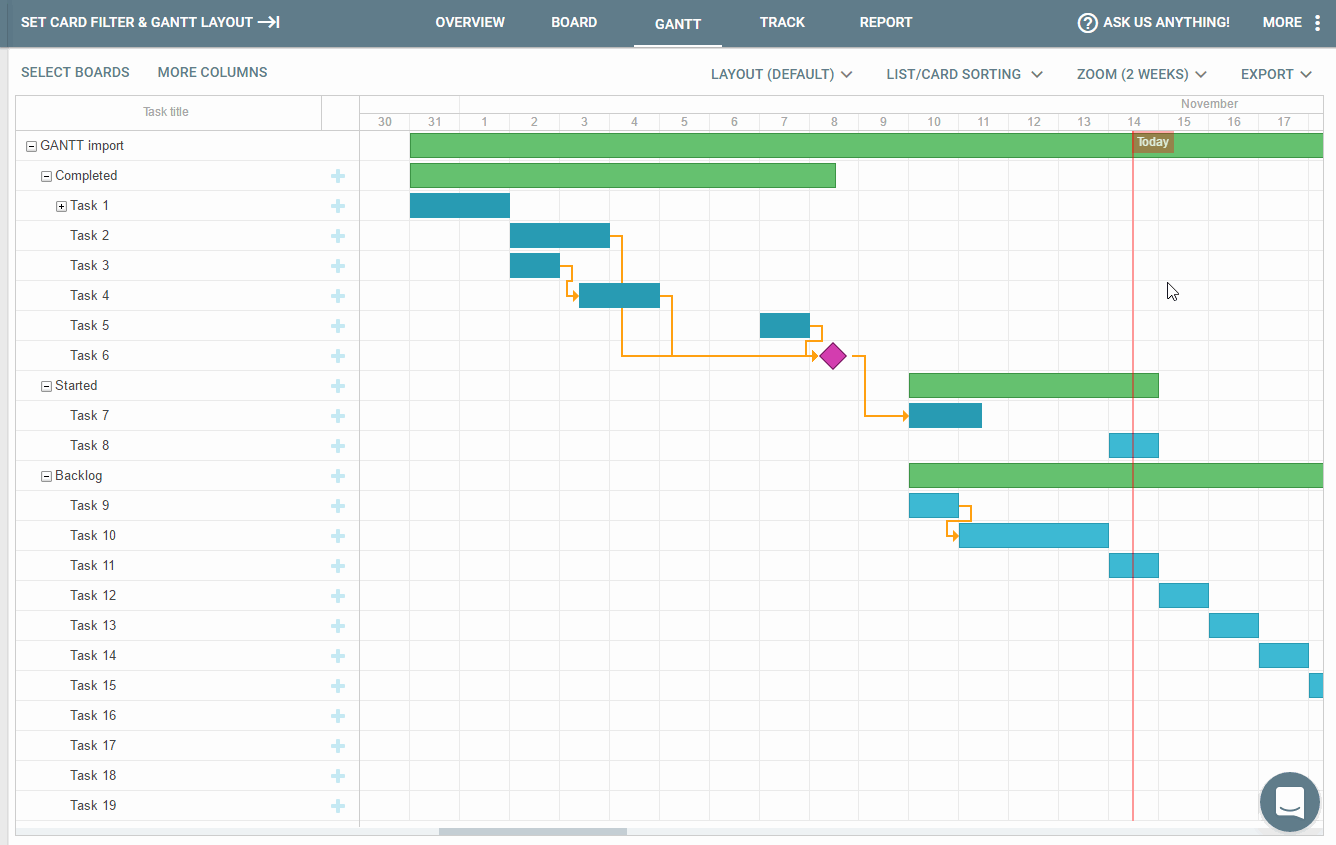This screenshot has height=845, width=1336.
Task: Open the MORE kebab menu
Action: [x=1317, y=22]
